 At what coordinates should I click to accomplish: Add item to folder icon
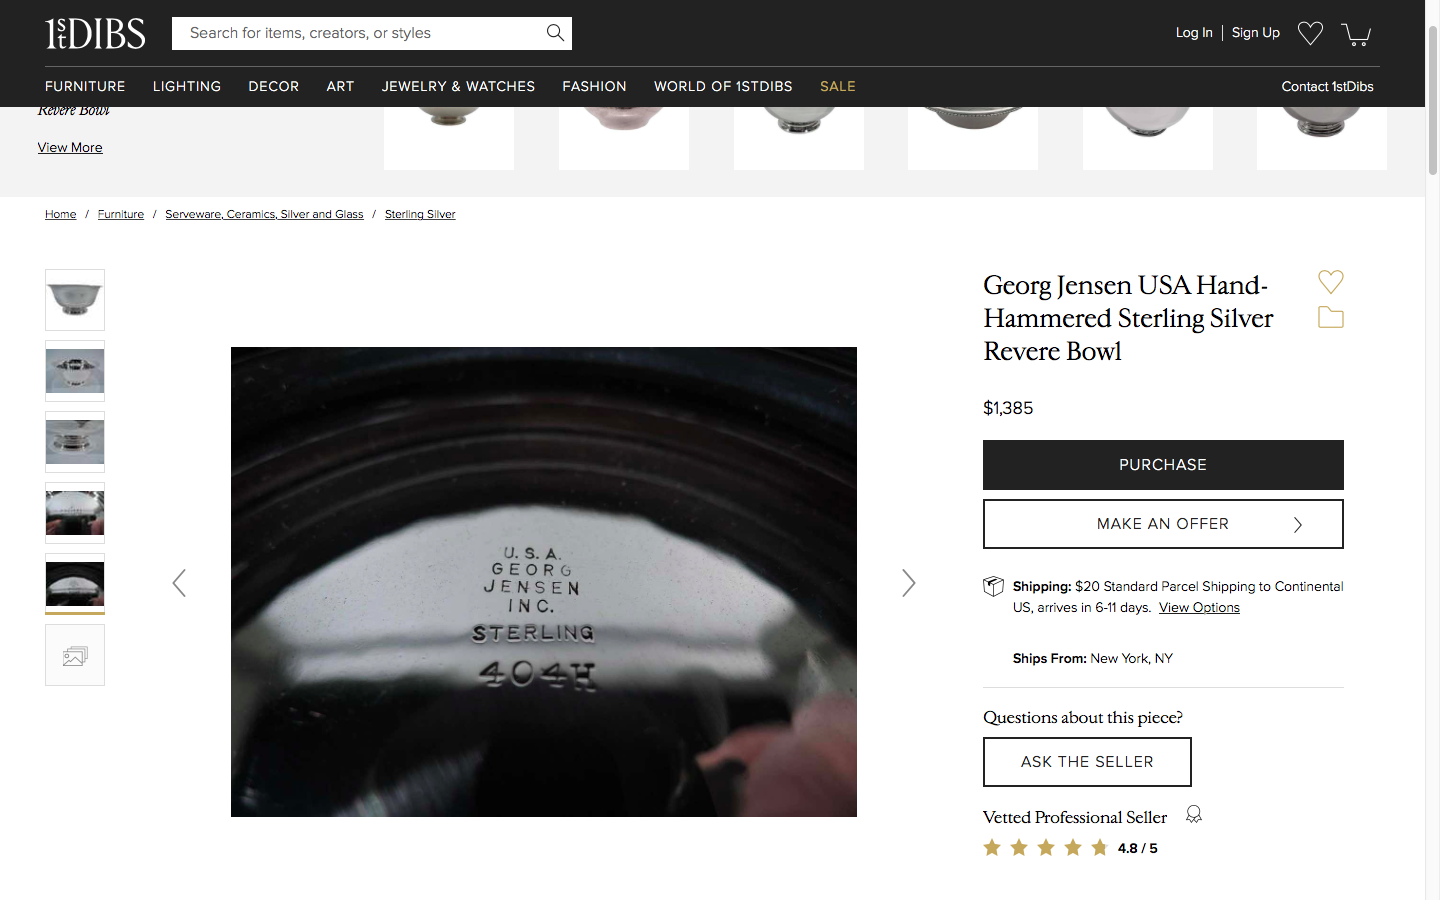click(1330, 317)
